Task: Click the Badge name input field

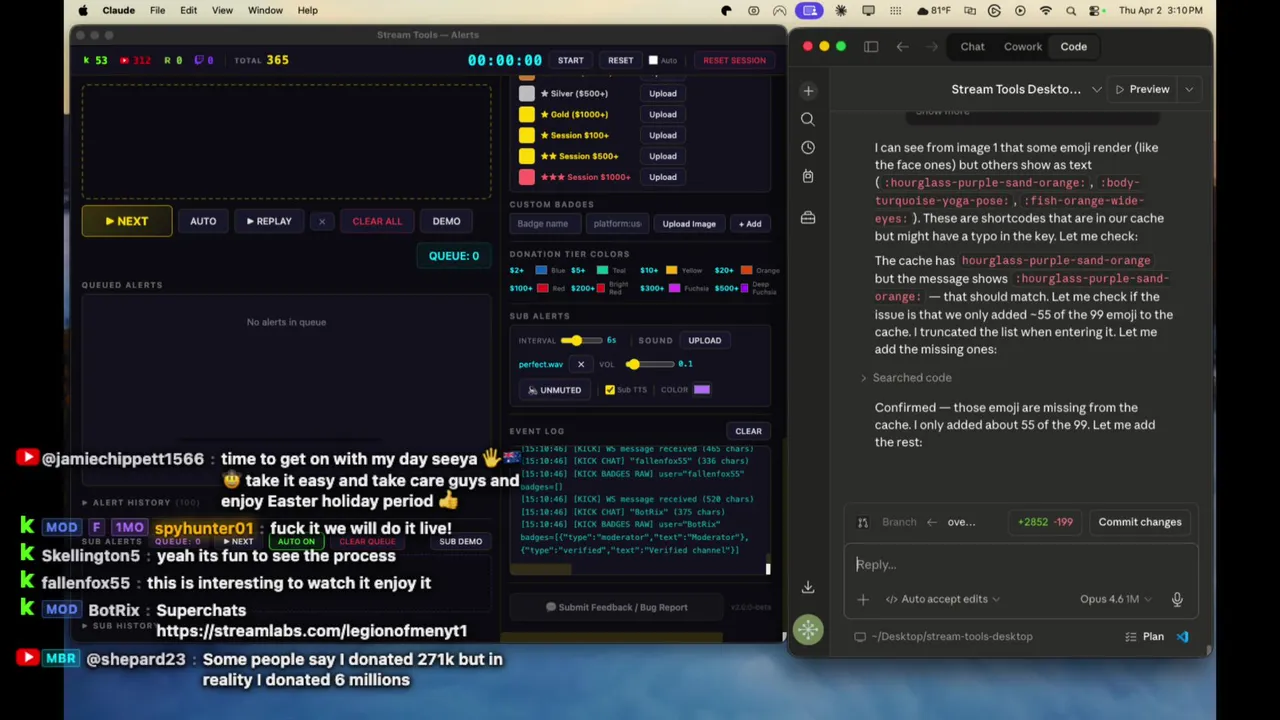Action: click(545, 224)
